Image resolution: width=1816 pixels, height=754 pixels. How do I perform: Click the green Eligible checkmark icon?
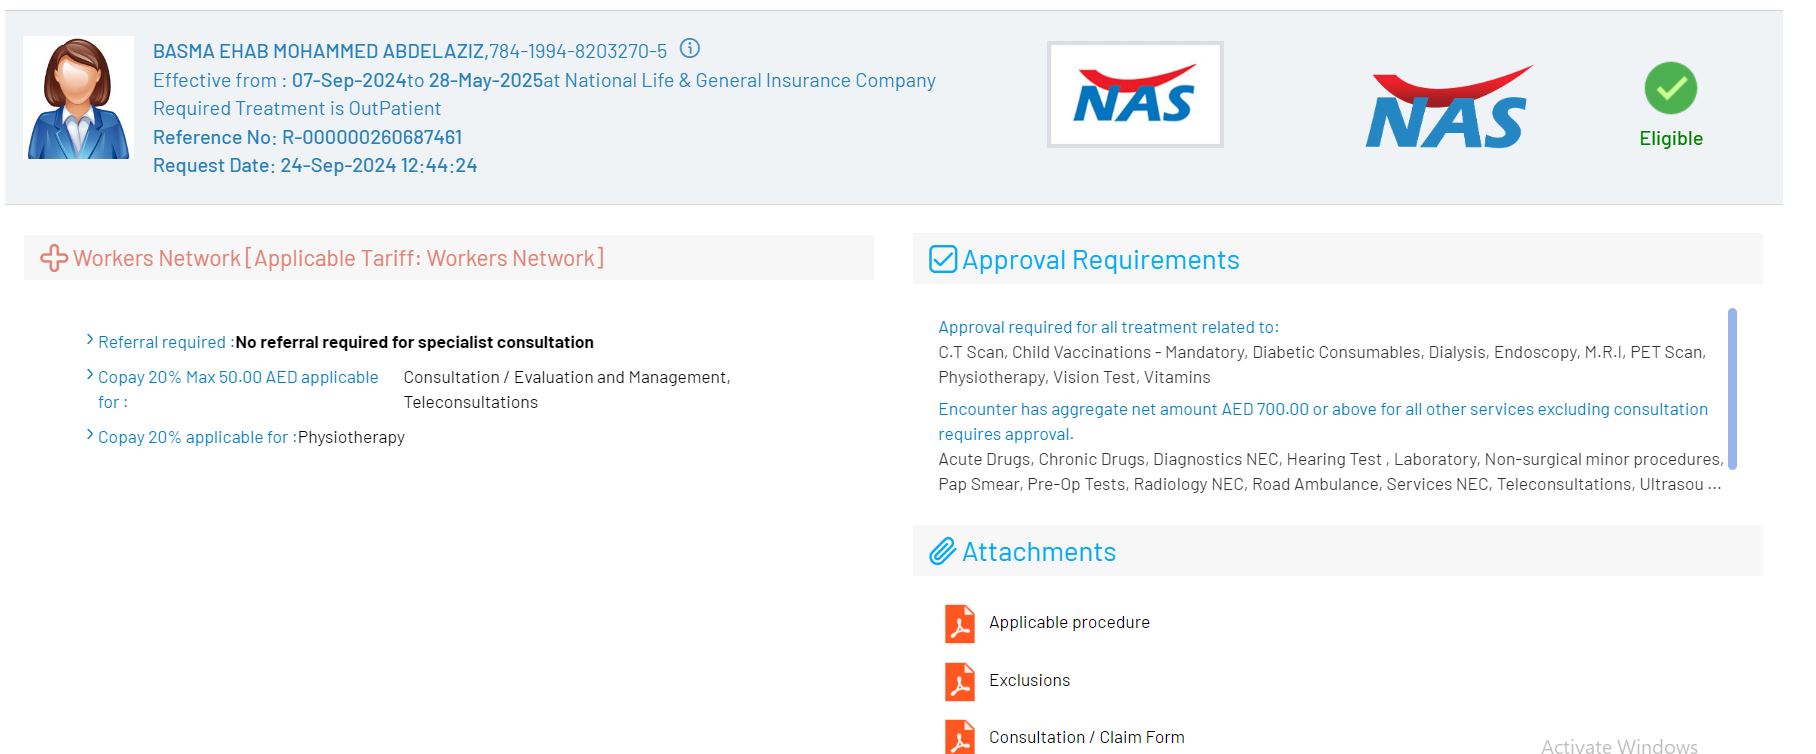[1670, 89]
